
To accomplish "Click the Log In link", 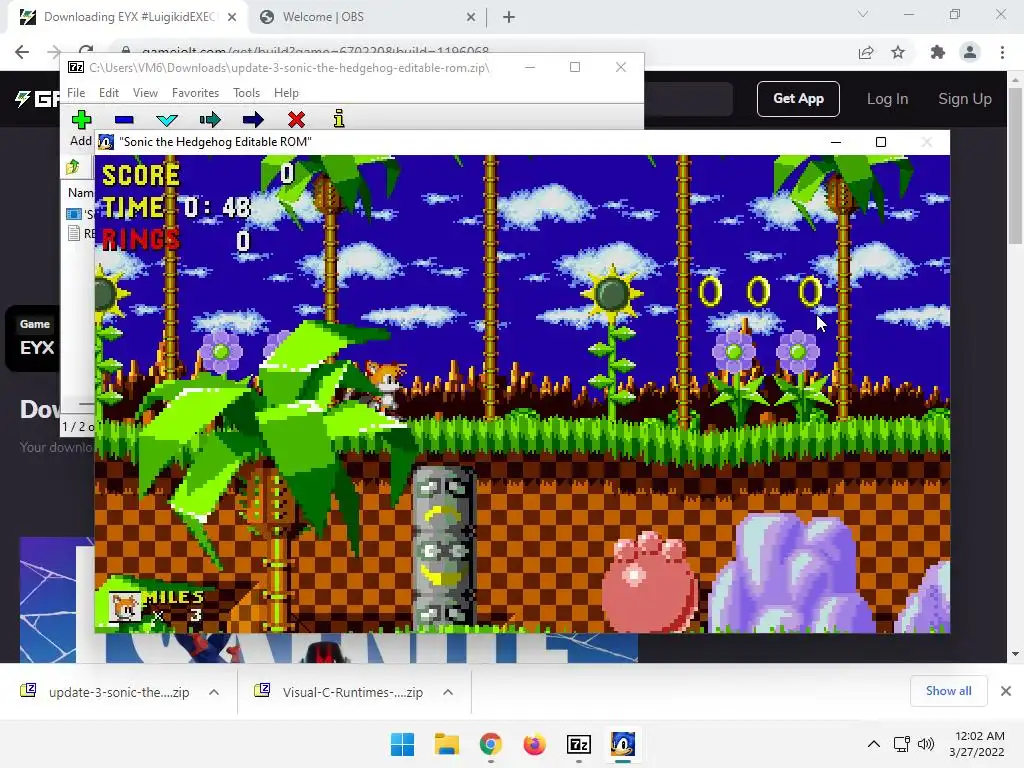I will [887, 99].
